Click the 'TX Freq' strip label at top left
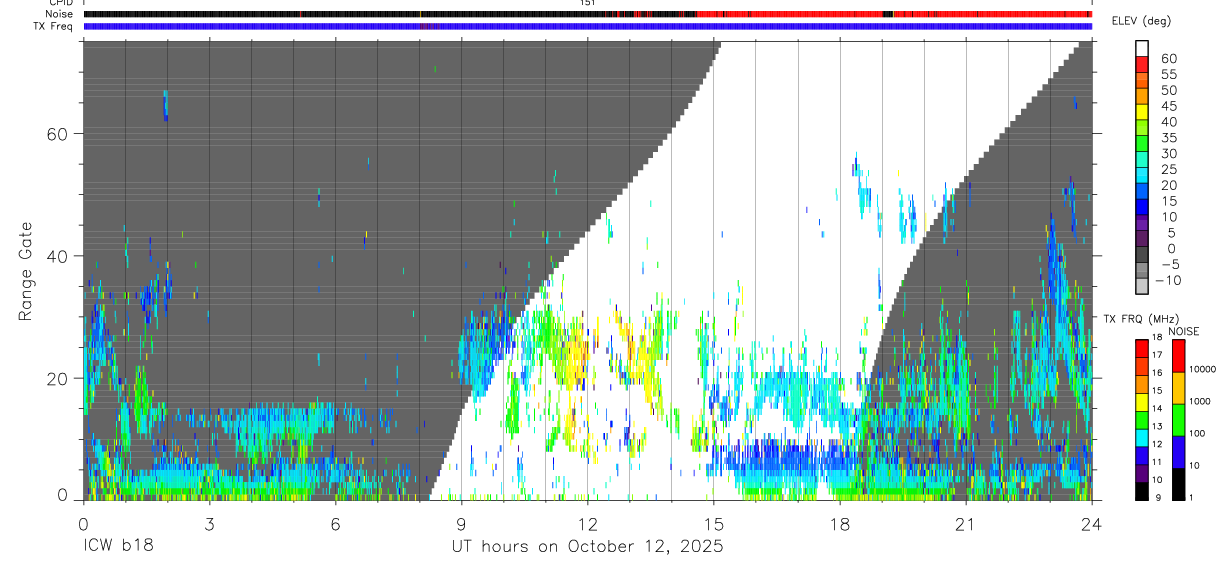Screen dimensions: 1228x567 (x=55, y=26)
